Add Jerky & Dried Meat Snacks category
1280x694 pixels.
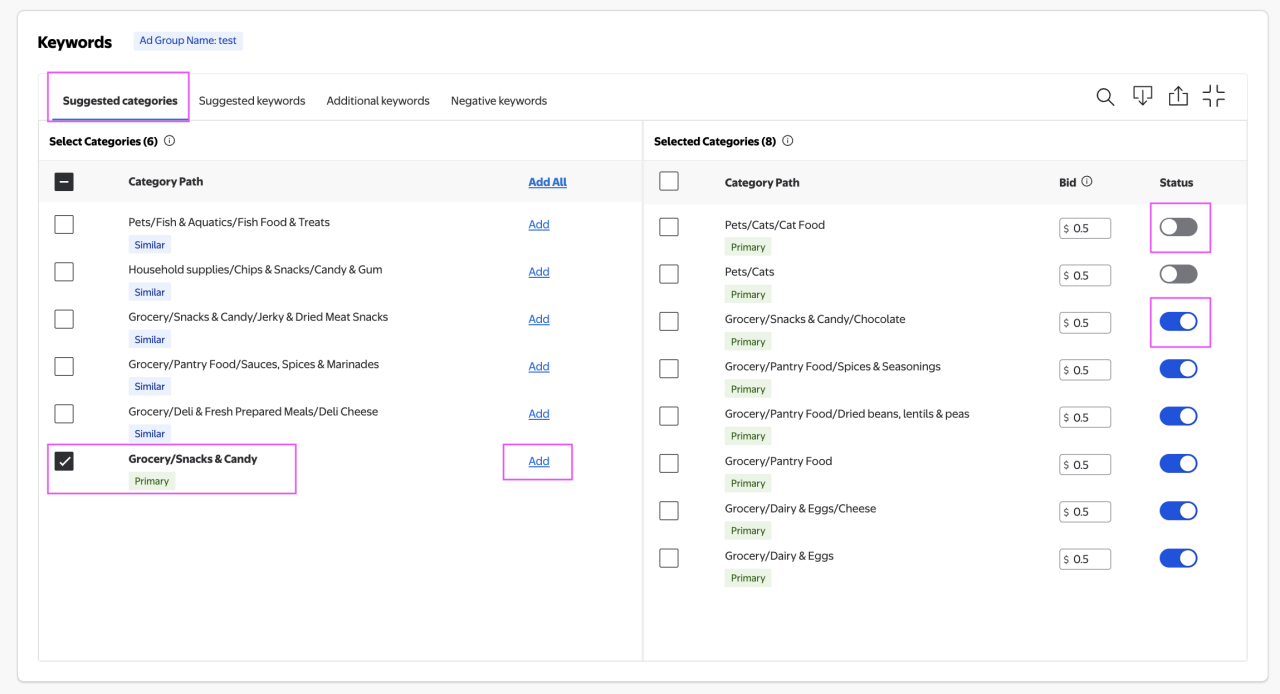click(x=539, y=319)
